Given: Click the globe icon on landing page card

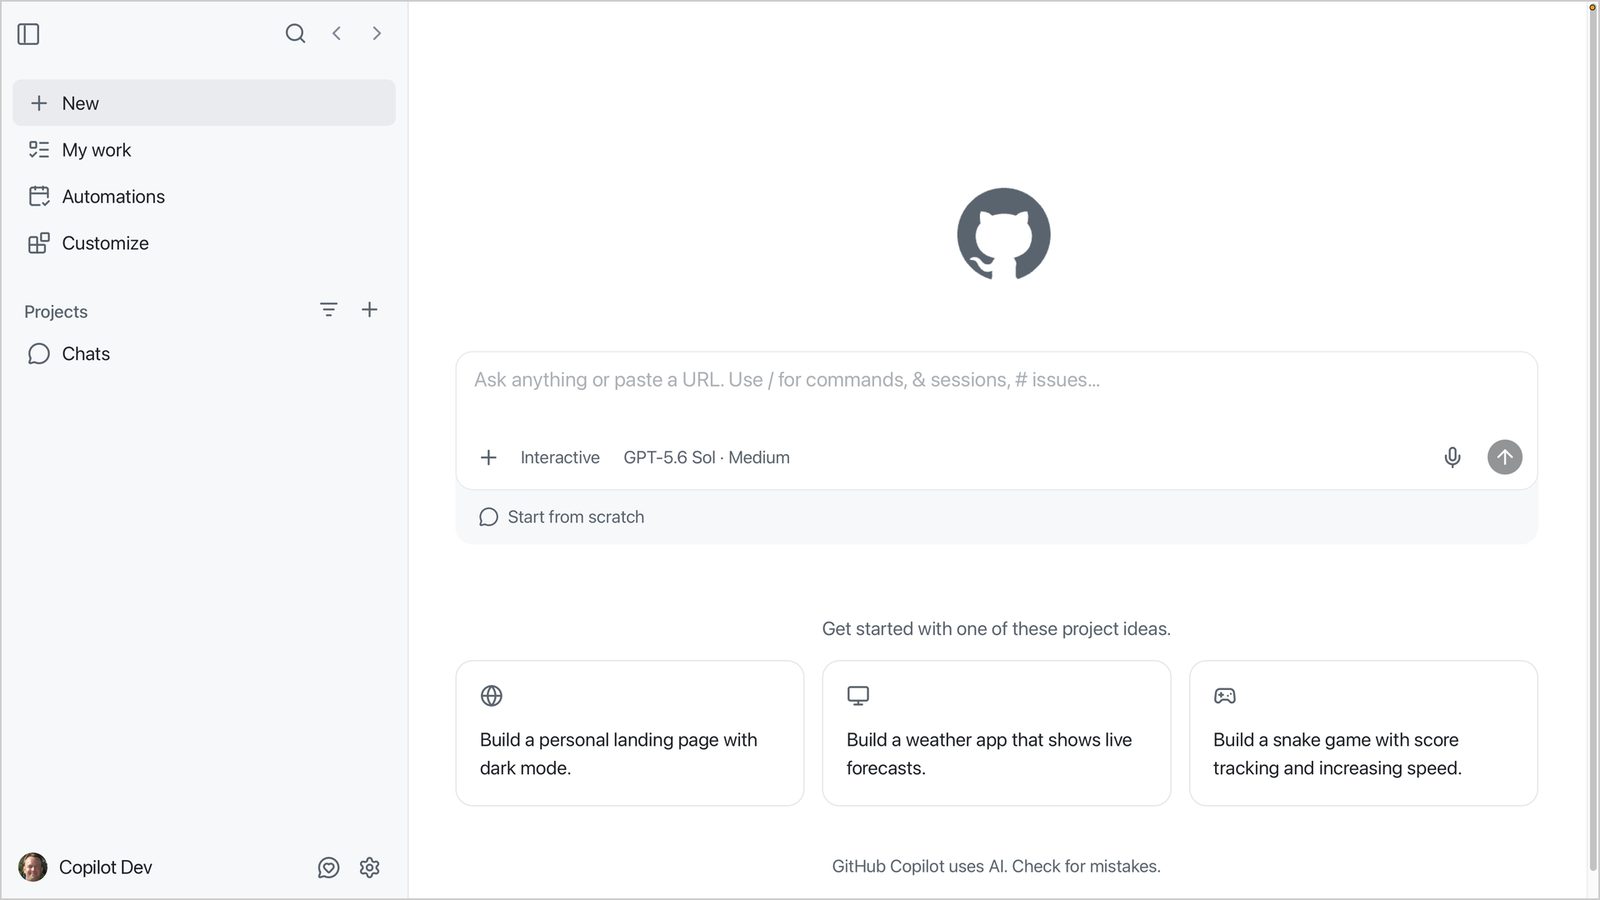Looking at the screenshot, I should (x=491, y=695).
